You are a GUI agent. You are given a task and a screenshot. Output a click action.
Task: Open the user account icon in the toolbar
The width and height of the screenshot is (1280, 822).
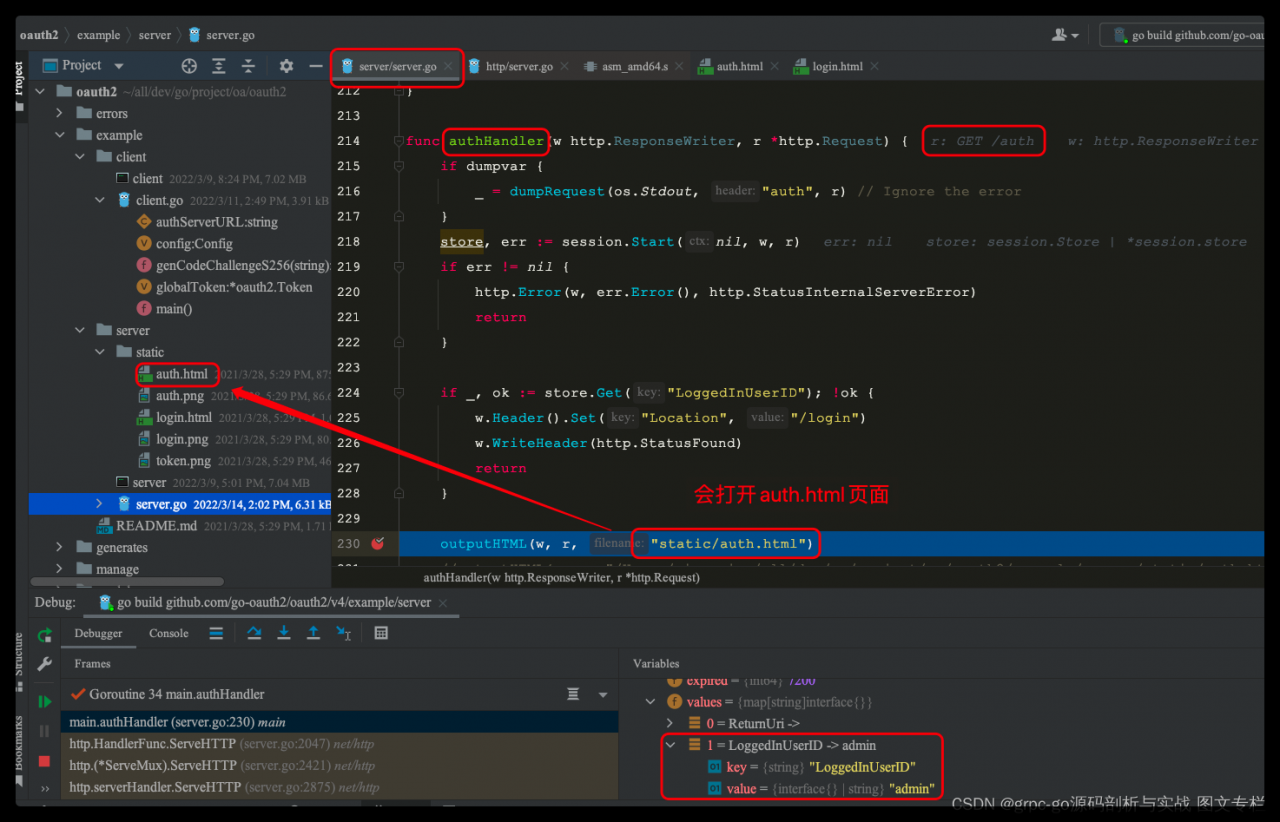(x=1064, y=35)
